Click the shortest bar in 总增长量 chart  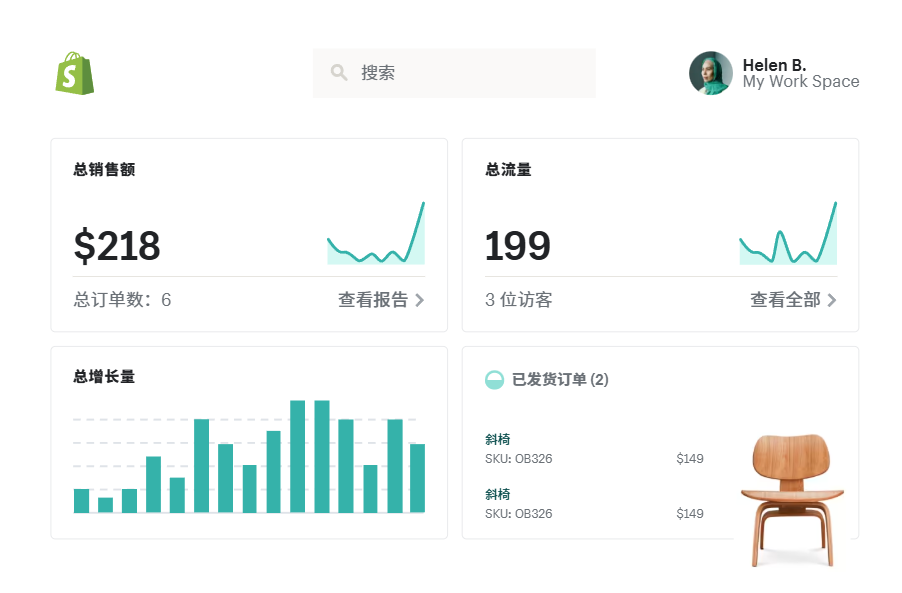106,505
